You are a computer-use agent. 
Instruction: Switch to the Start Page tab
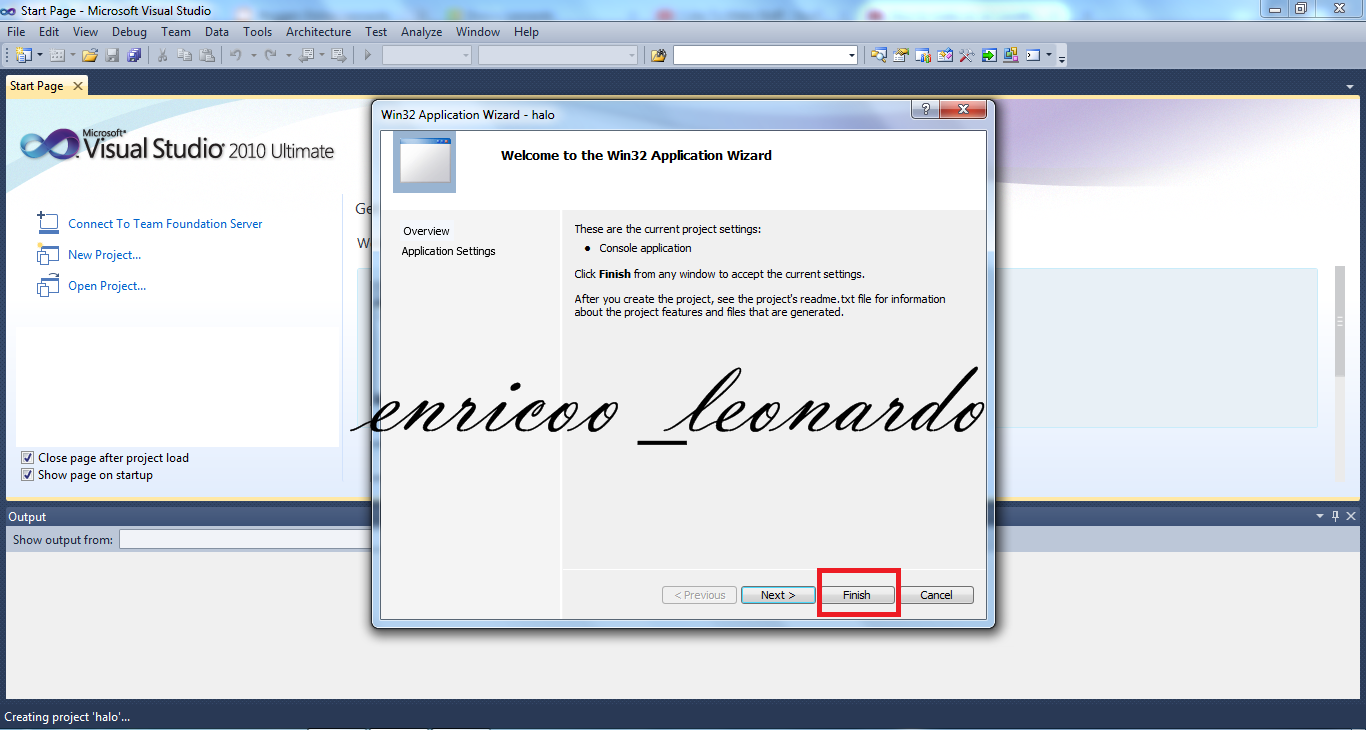pyautogui.click(x=37, y=86)
